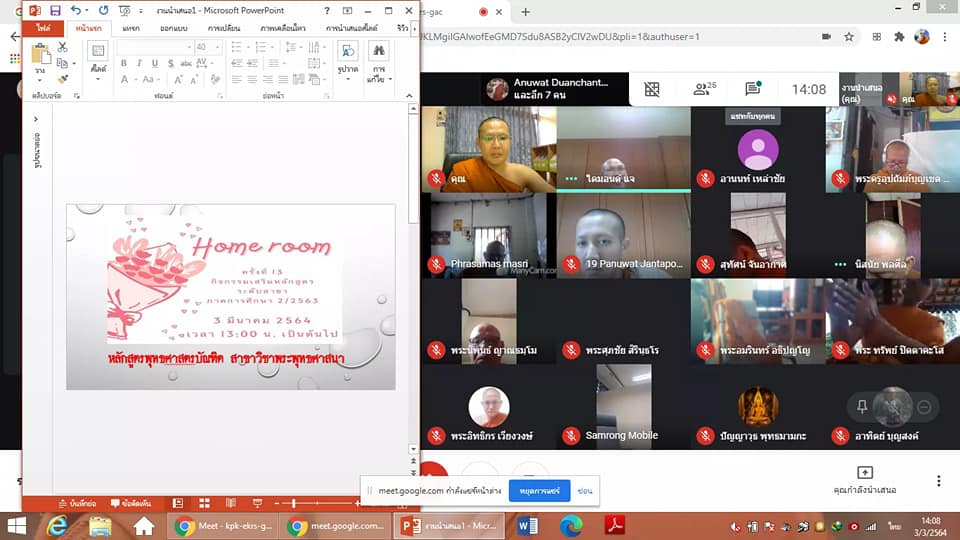
Task: Change Meet layout grid icon
Action: tap(652, 89)
